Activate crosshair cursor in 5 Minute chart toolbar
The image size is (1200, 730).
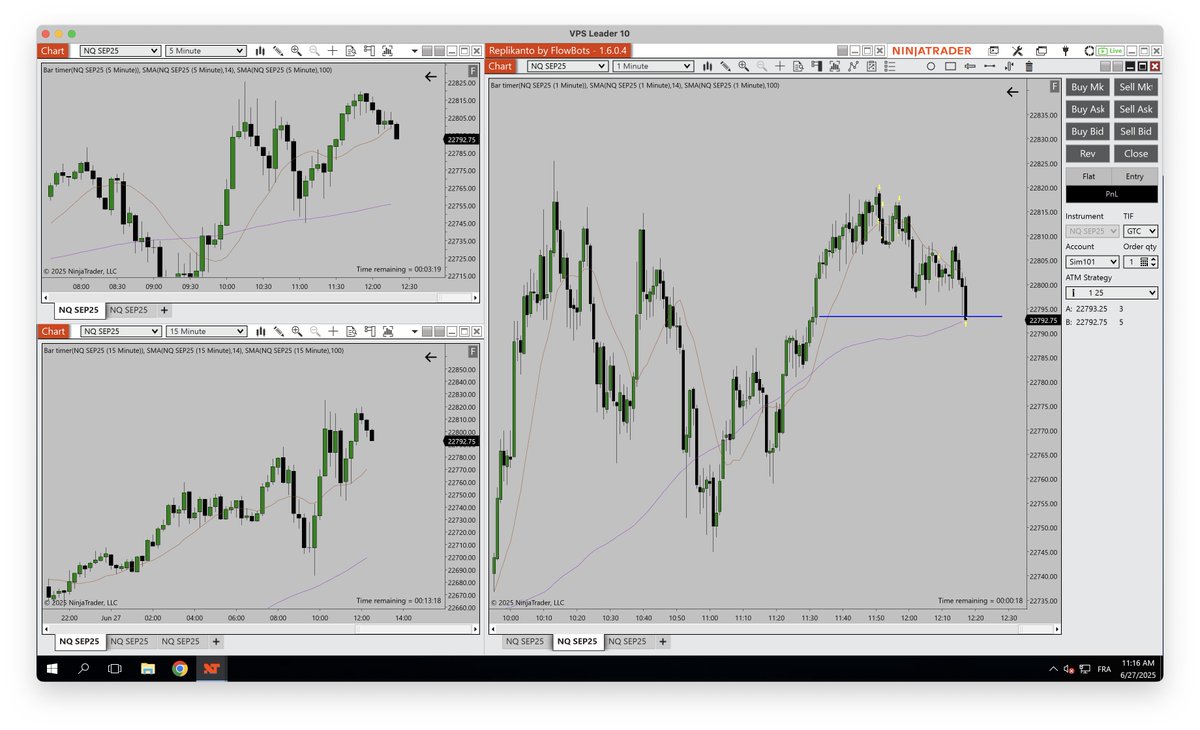click(333, 50)
